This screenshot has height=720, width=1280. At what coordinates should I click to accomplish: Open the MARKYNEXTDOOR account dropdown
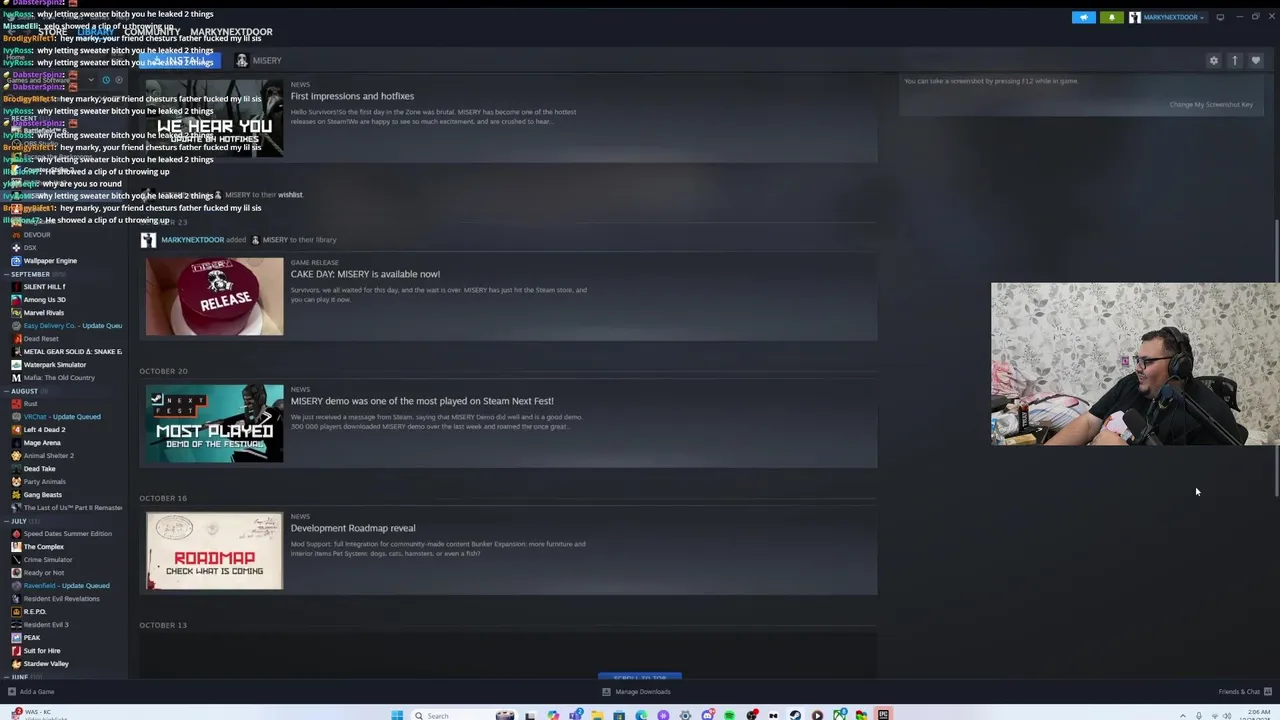coord(1167,17)
